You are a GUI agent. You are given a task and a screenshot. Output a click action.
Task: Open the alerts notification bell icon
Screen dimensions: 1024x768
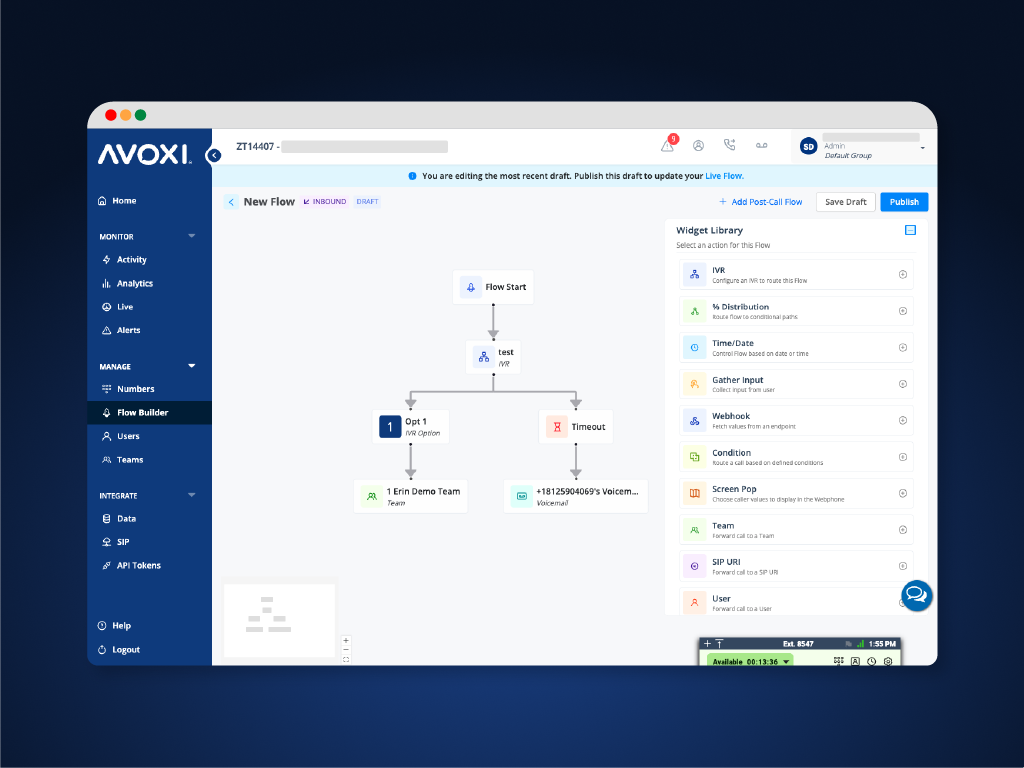(667, 146)
